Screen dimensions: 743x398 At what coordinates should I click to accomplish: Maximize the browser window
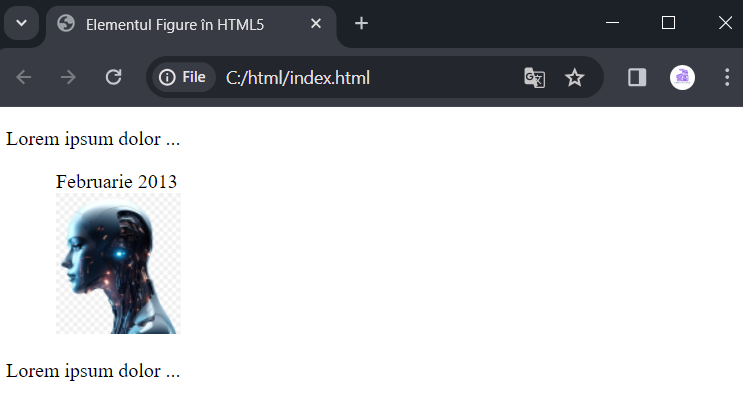click(x=668, y=23)
